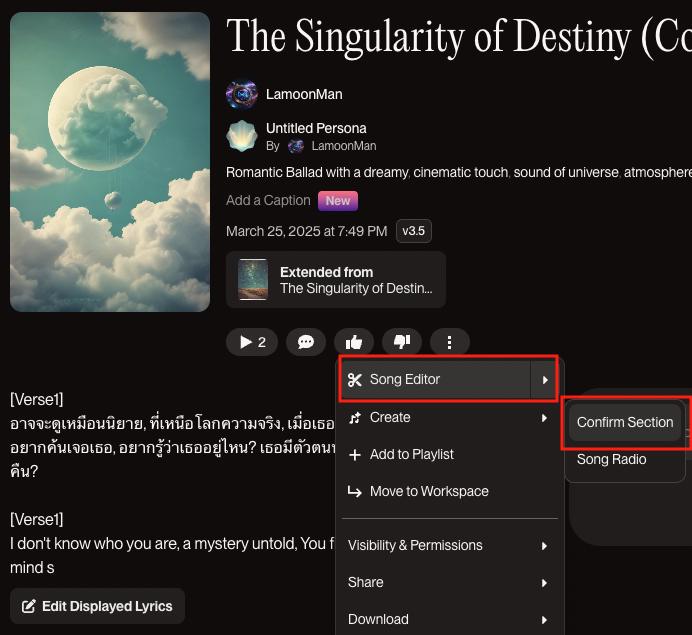Viewport: 692px width, 635px height.
Task: Click the arrow icon beside Move to Workspace
Action: point(355,491)
